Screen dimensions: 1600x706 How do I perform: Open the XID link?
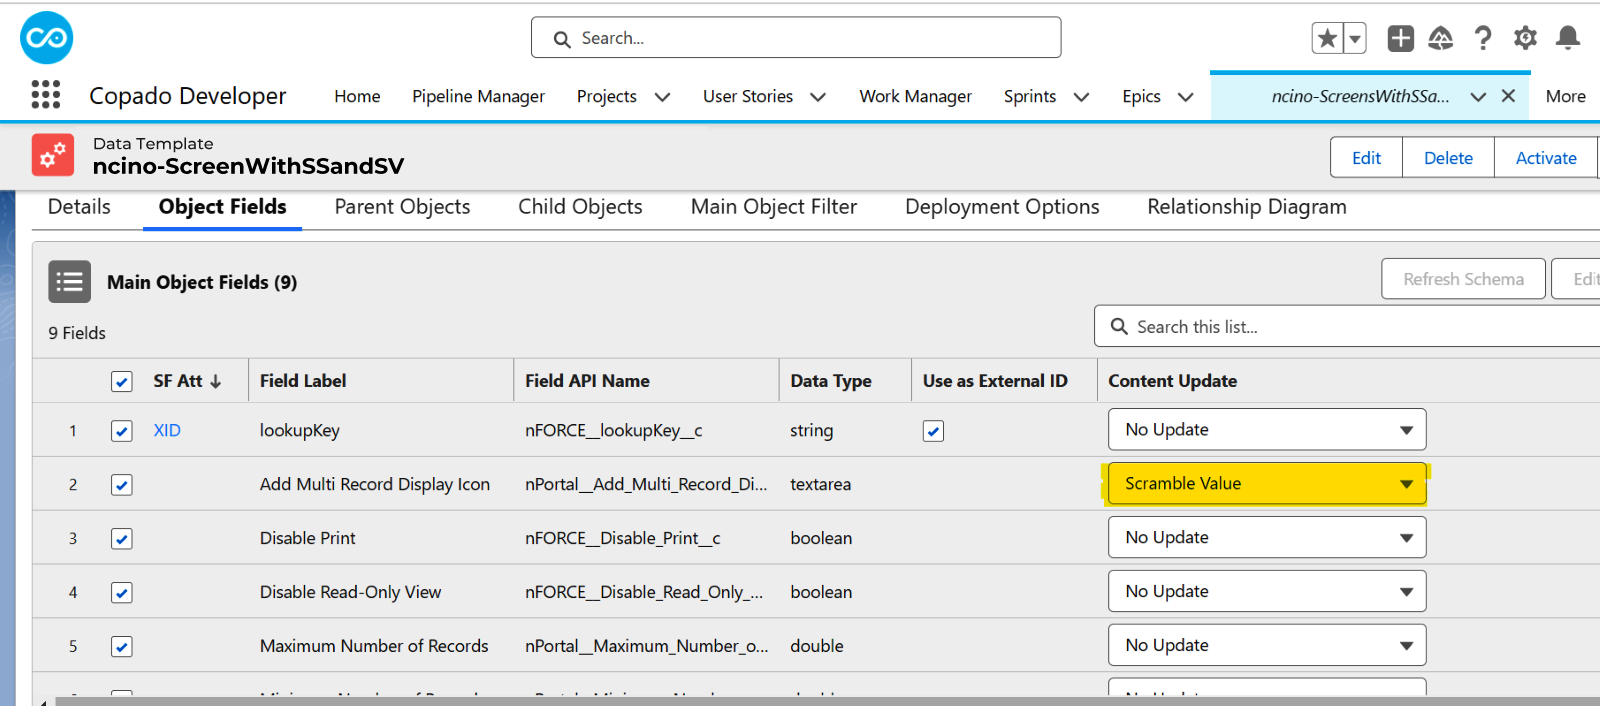(167, 431)
